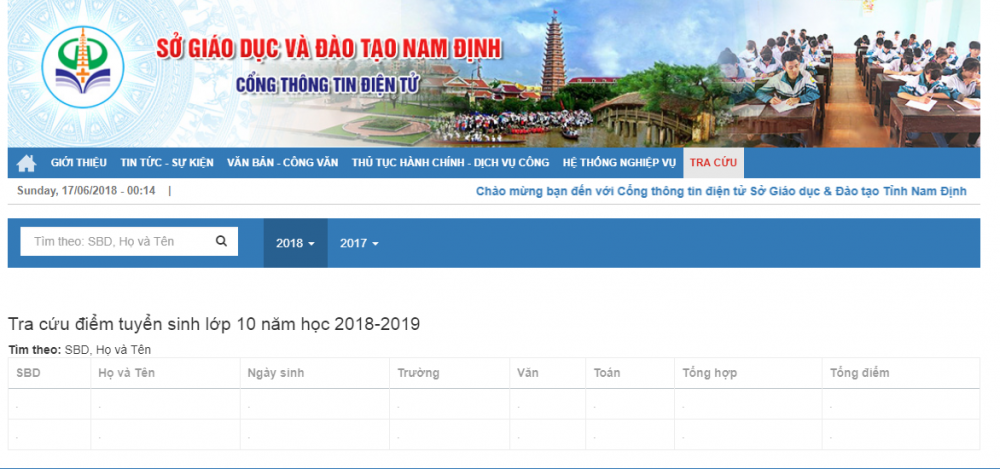
Task: Open Văn Bản - Công Văn menu
Action: pos(282,162)
